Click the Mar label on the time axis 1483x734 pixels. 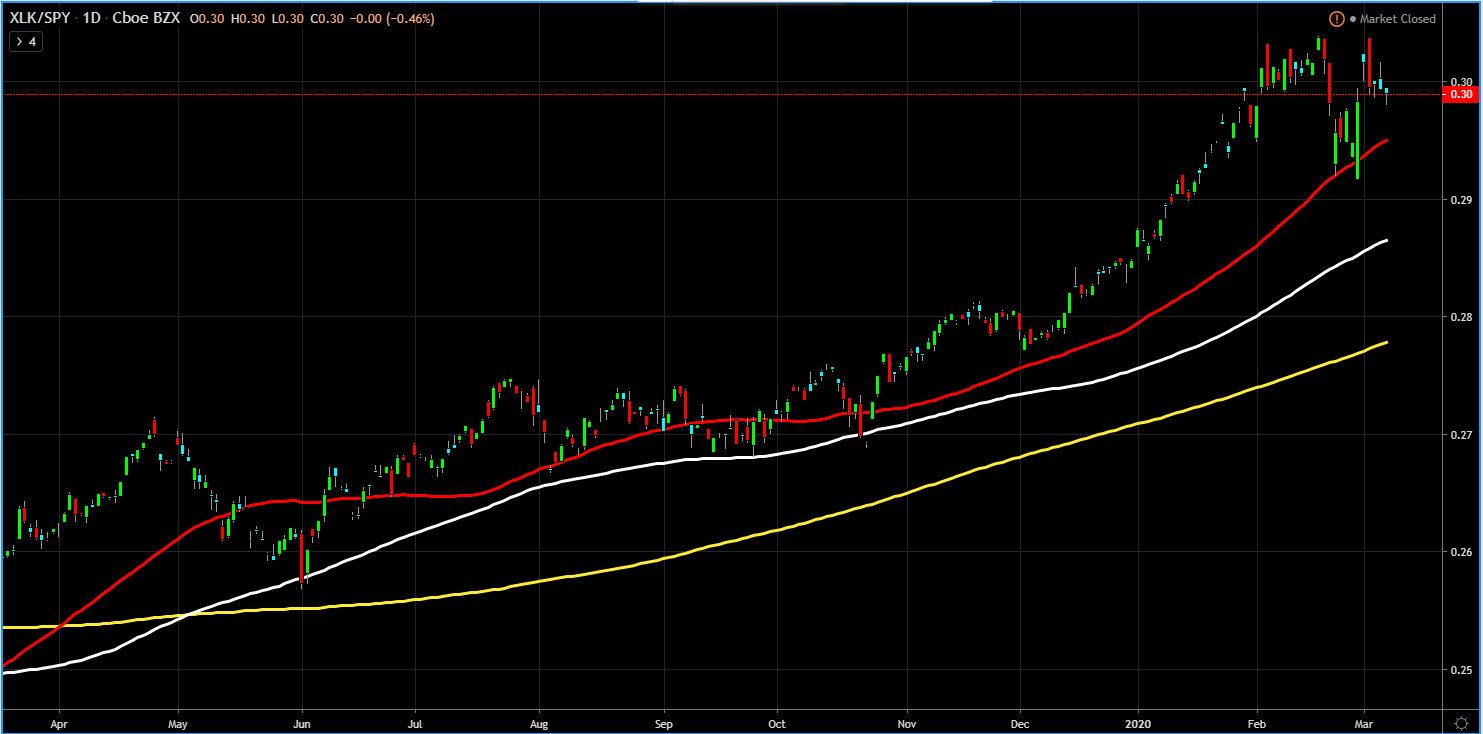[1366, 720]
